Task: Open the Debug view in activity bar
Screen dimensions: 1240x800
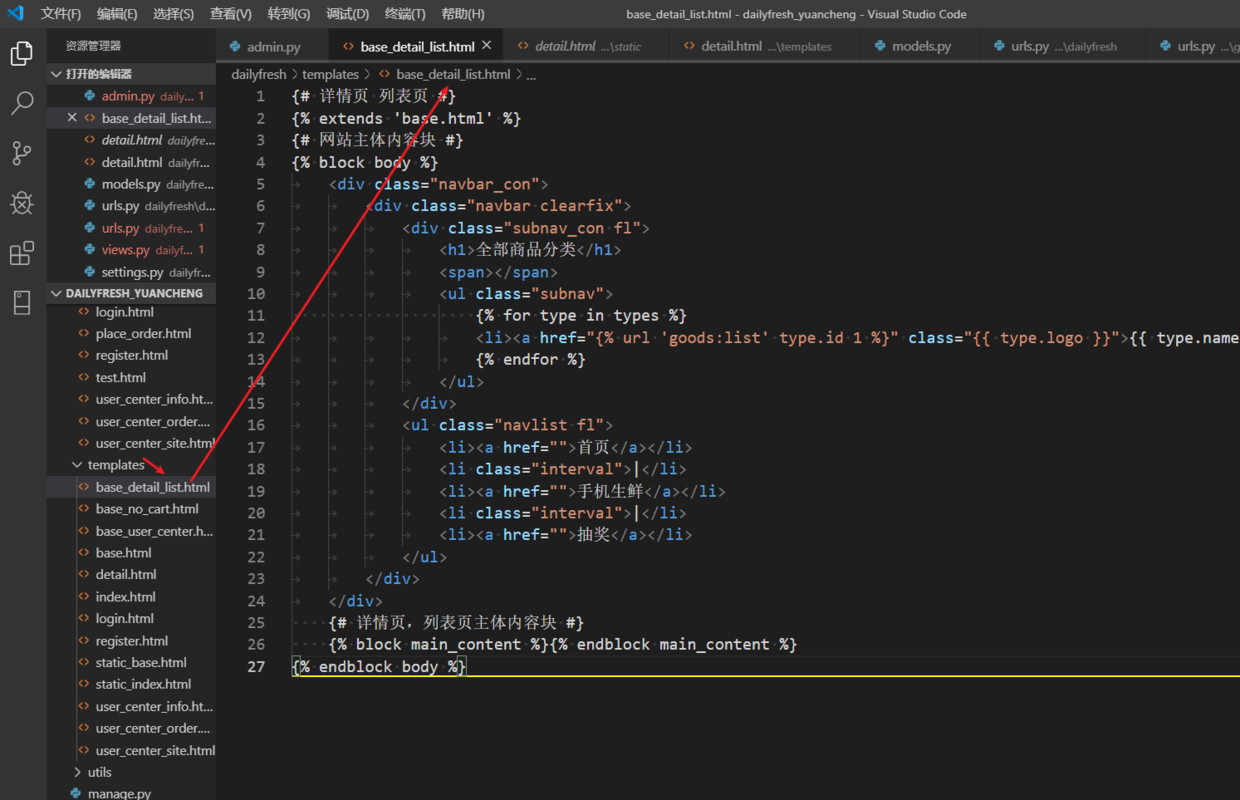Action: 22,203
